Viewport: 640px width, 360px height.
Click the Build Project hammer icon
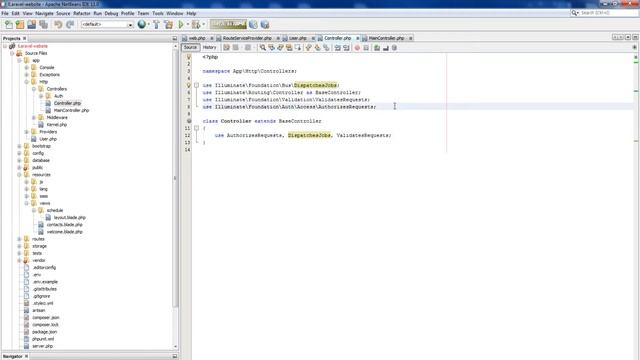[x=156, y=24]
